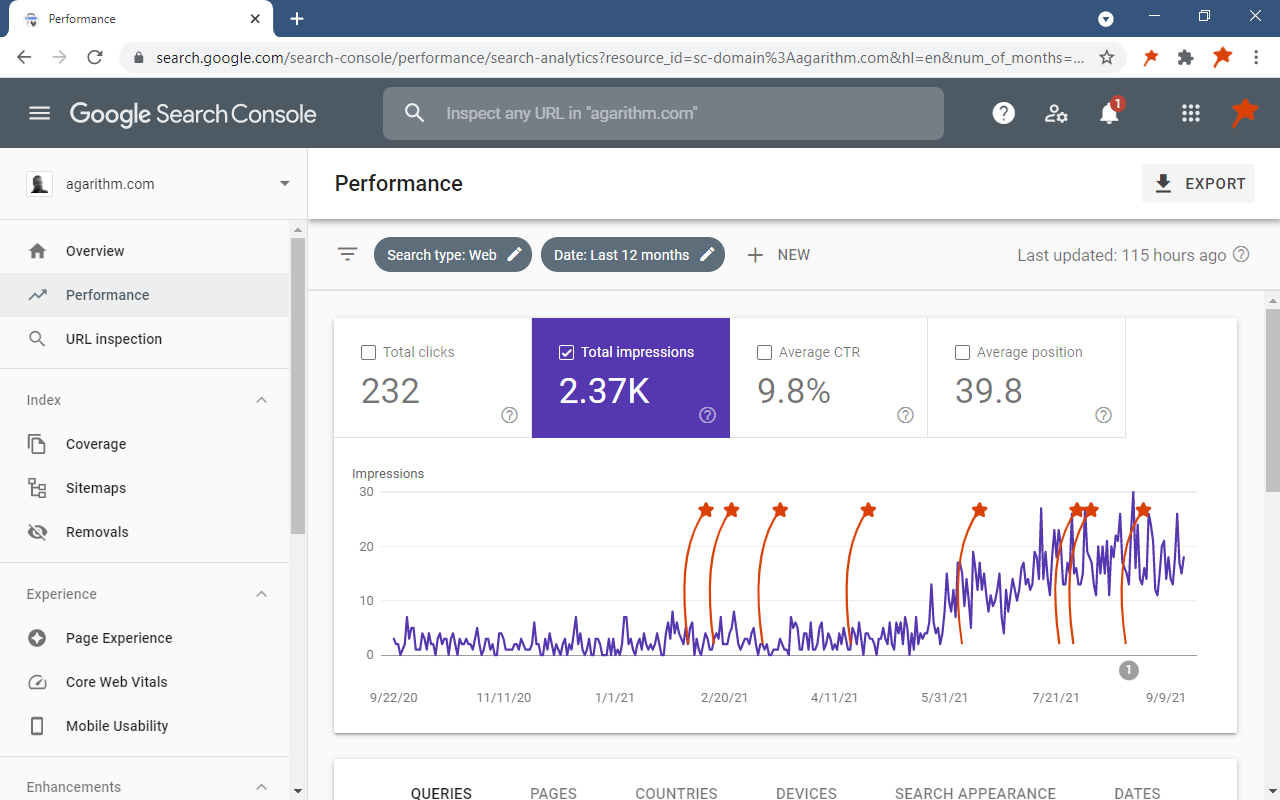Image resolution: width=1280 pixels, height=800 pixels.
Task: Toggle the Average CTR checkbox
Action: [x=765, y=352]
